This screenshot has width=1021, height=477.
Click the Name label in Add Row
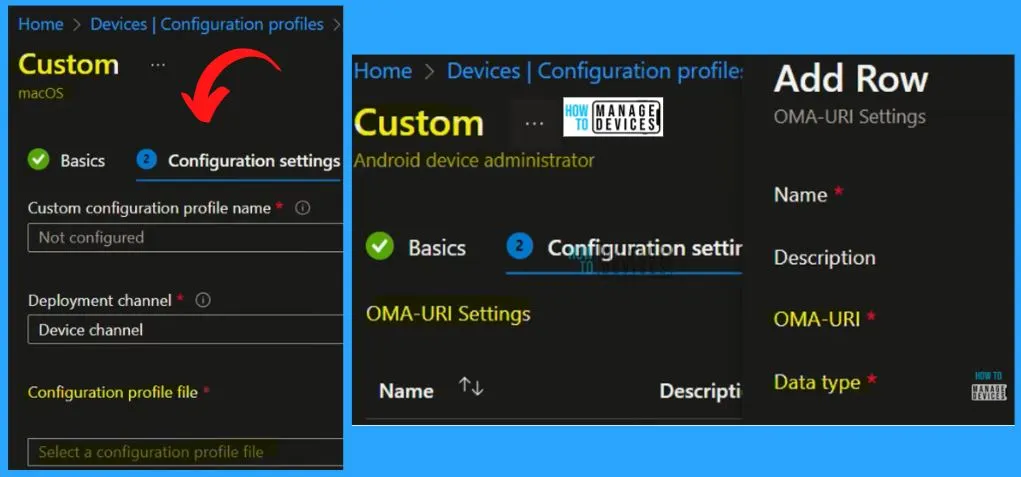pos(800,195)
